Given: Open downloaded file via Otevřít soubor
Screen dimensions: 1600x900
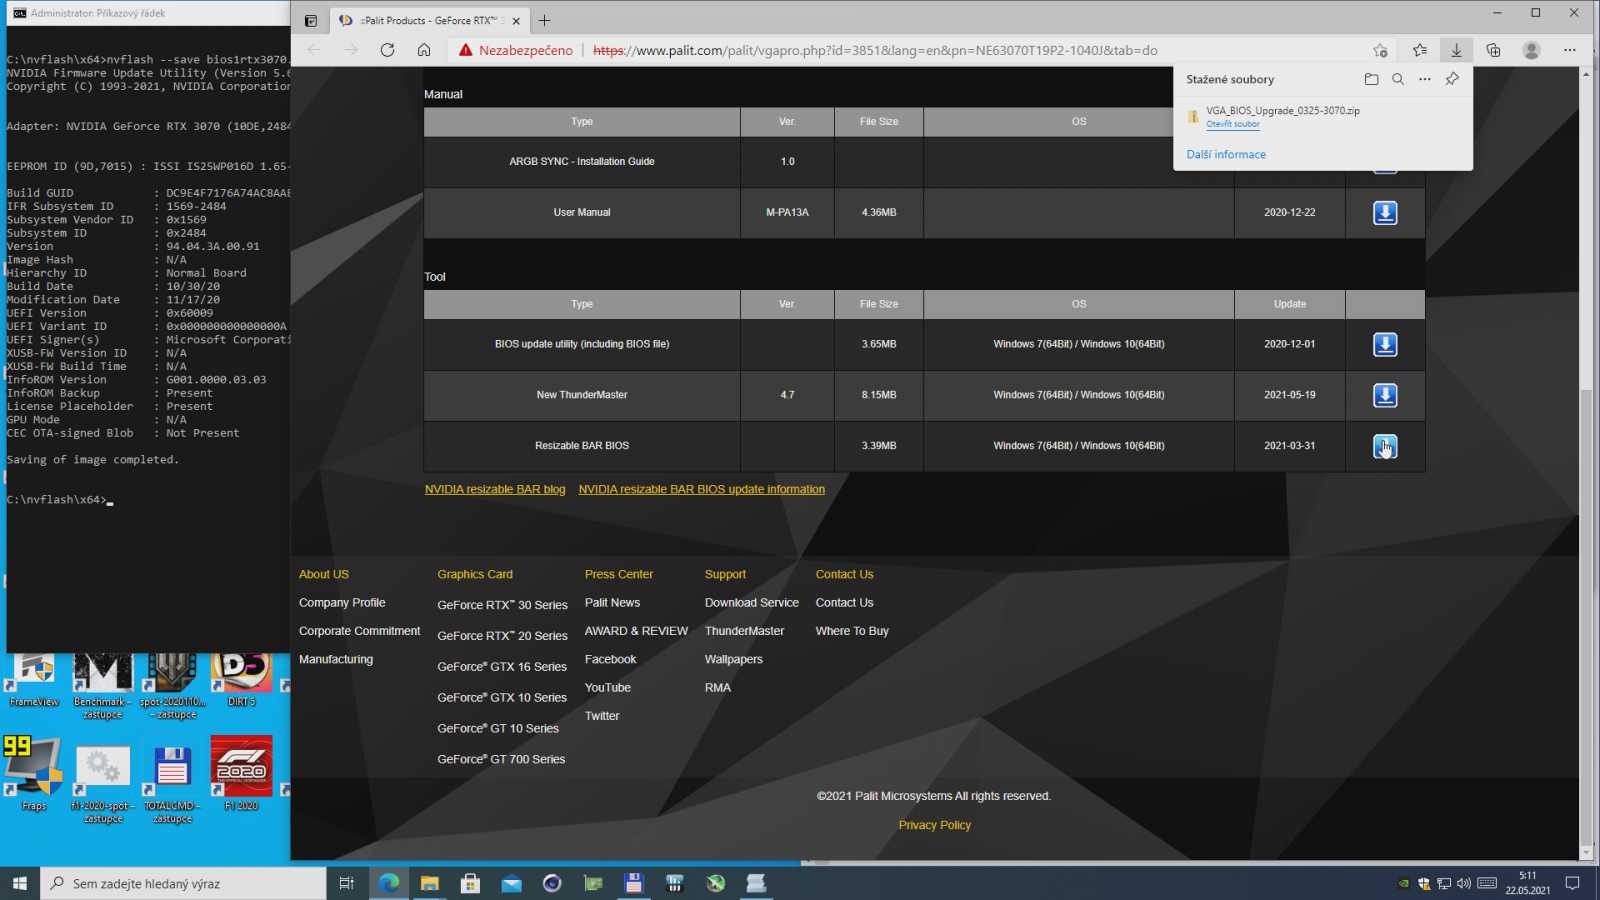Looking at the screenshot, I should pos(1233,124).
